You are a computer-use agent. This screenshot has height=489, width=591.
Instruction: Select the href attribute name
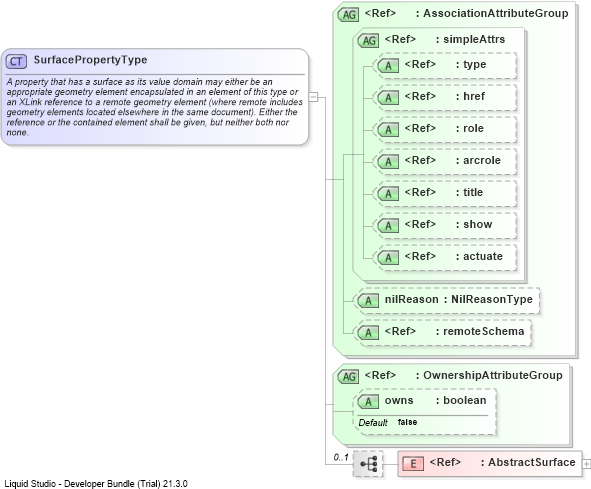pyautogui.click(x=474, y=97)
